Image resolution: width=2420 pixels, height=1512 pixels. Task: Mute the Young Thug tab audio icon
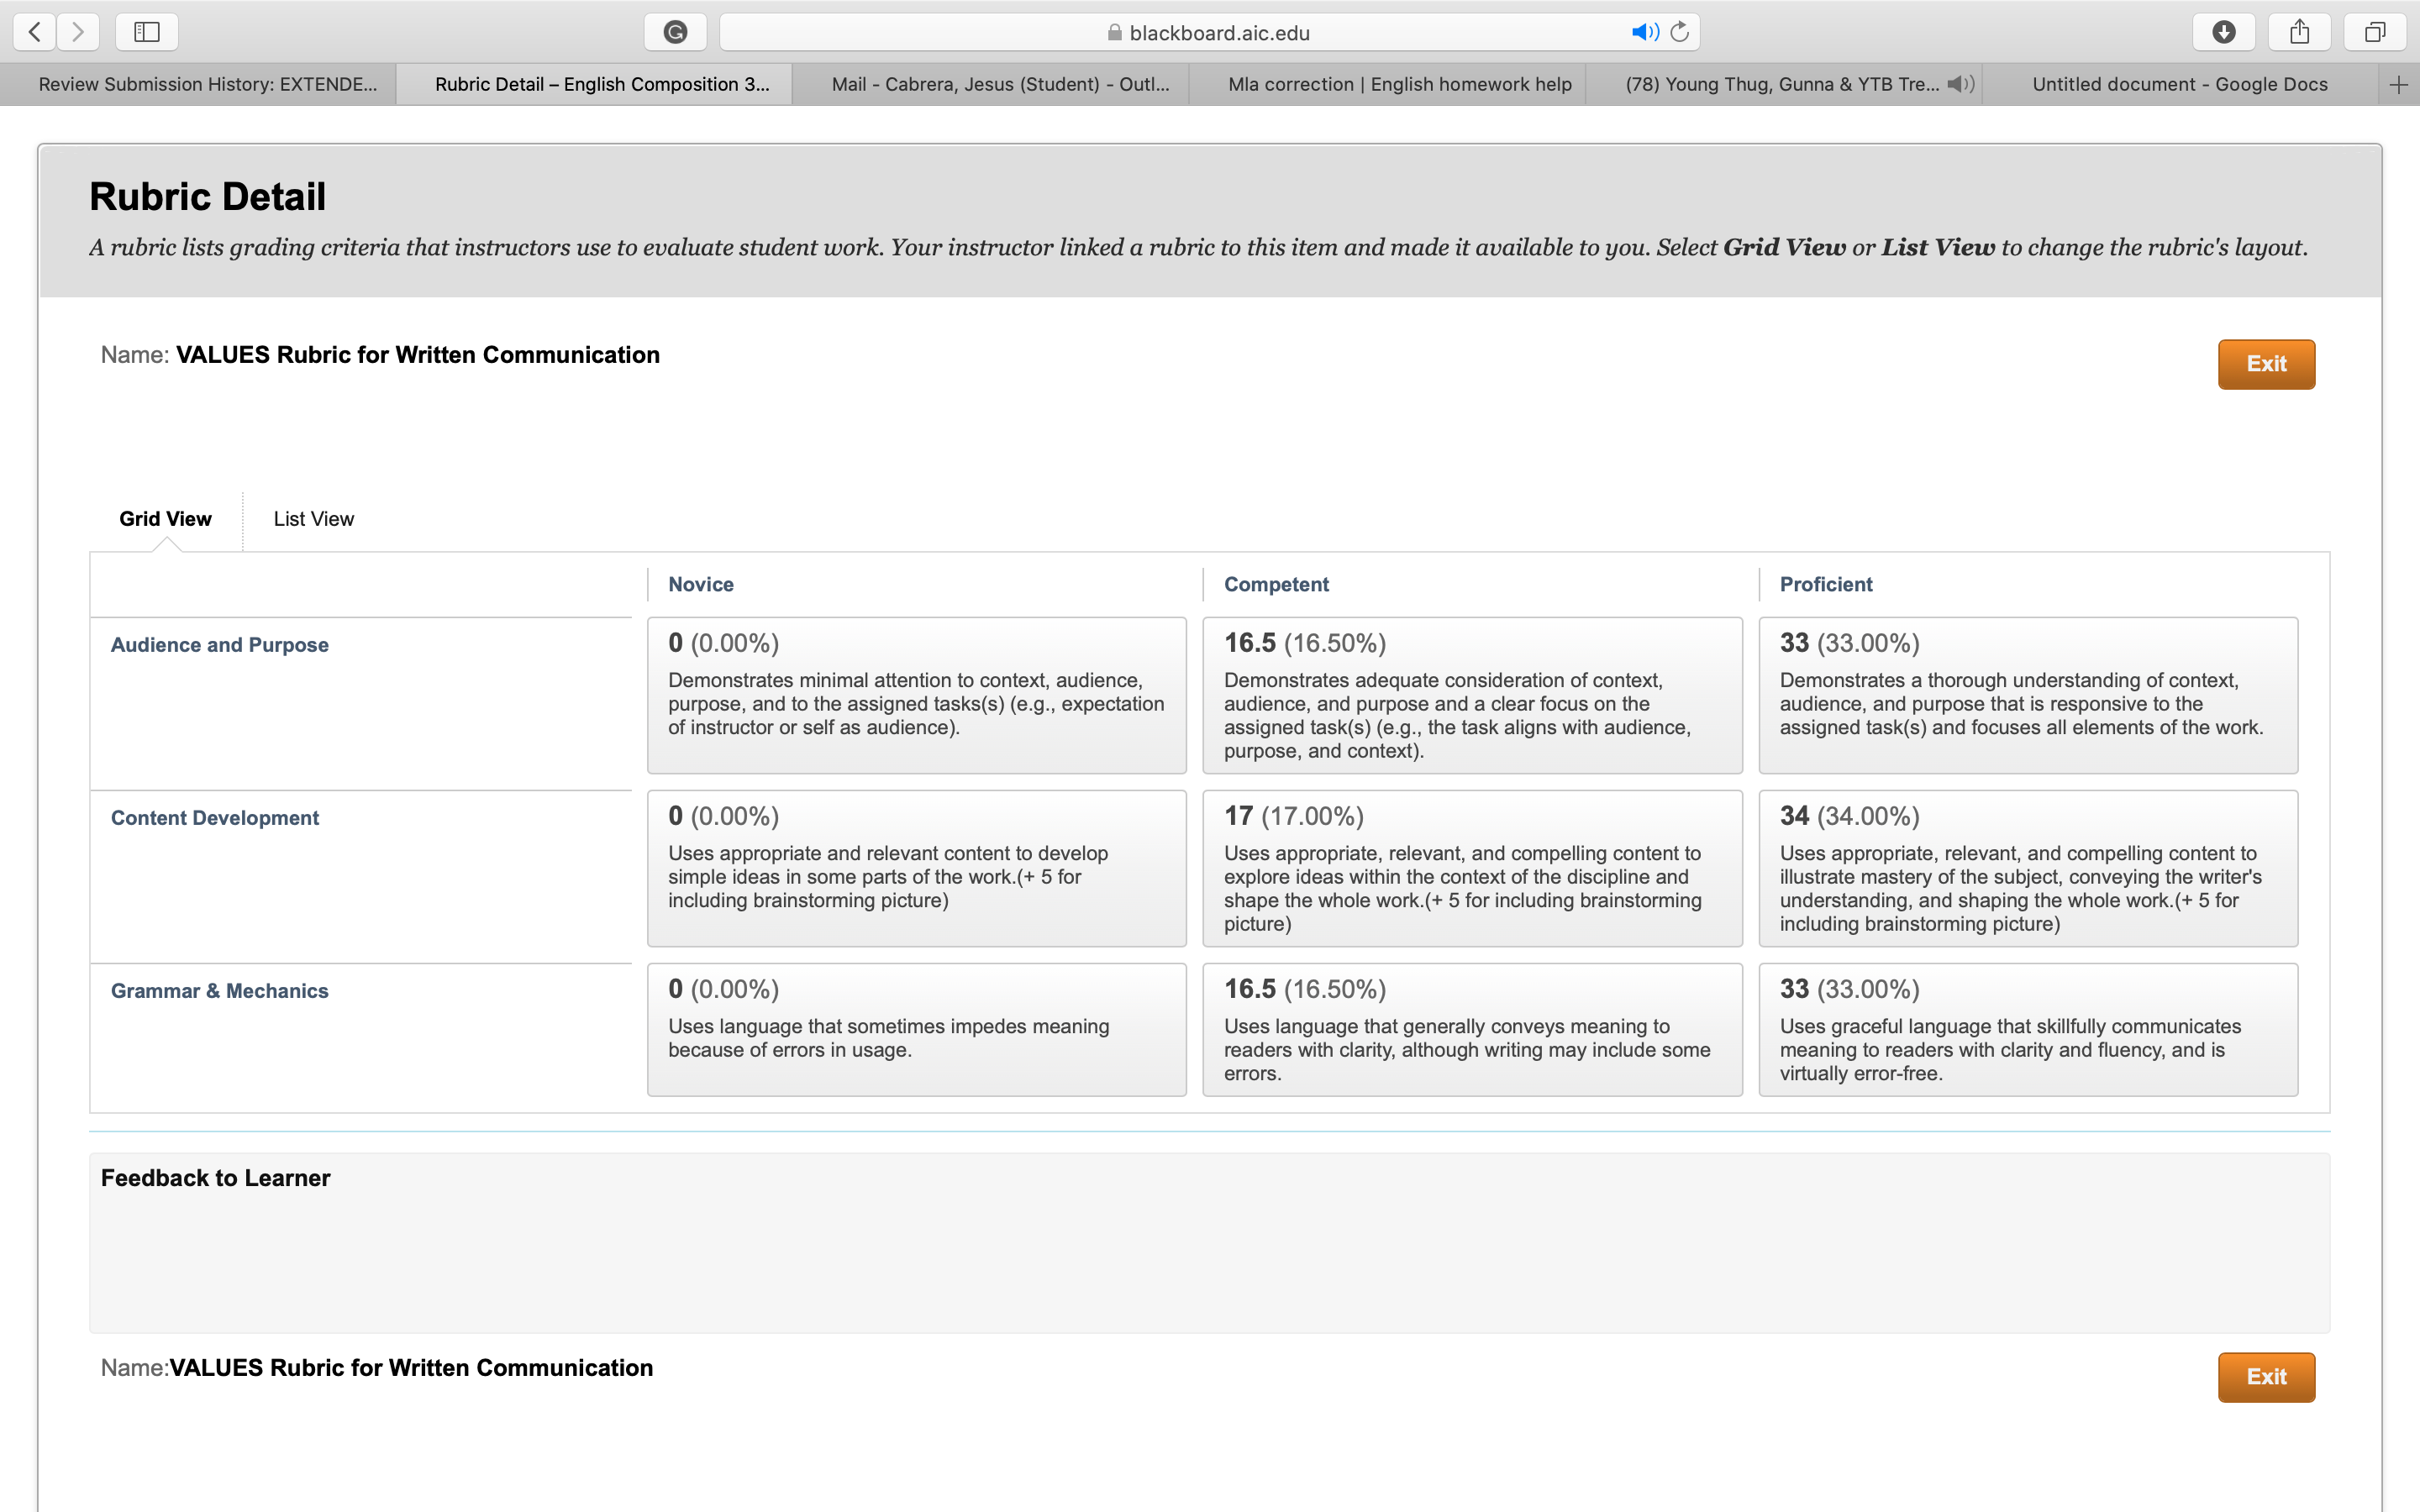coord(1960,84)
